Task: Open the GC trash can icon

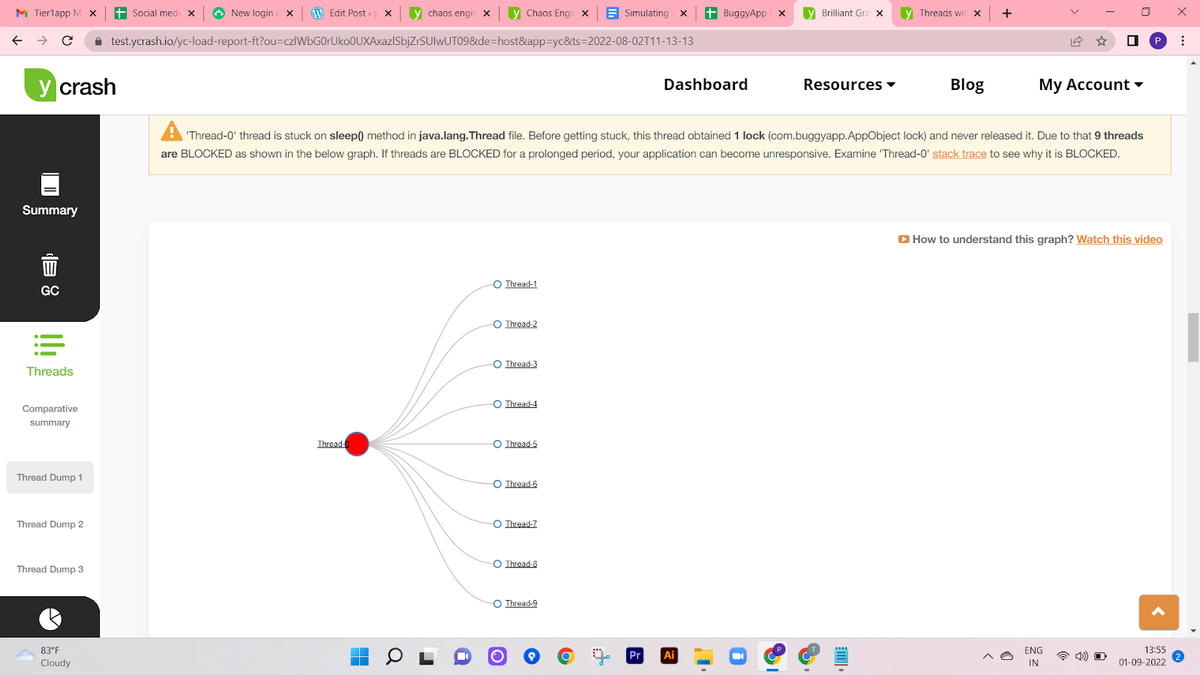Action: 50,266
